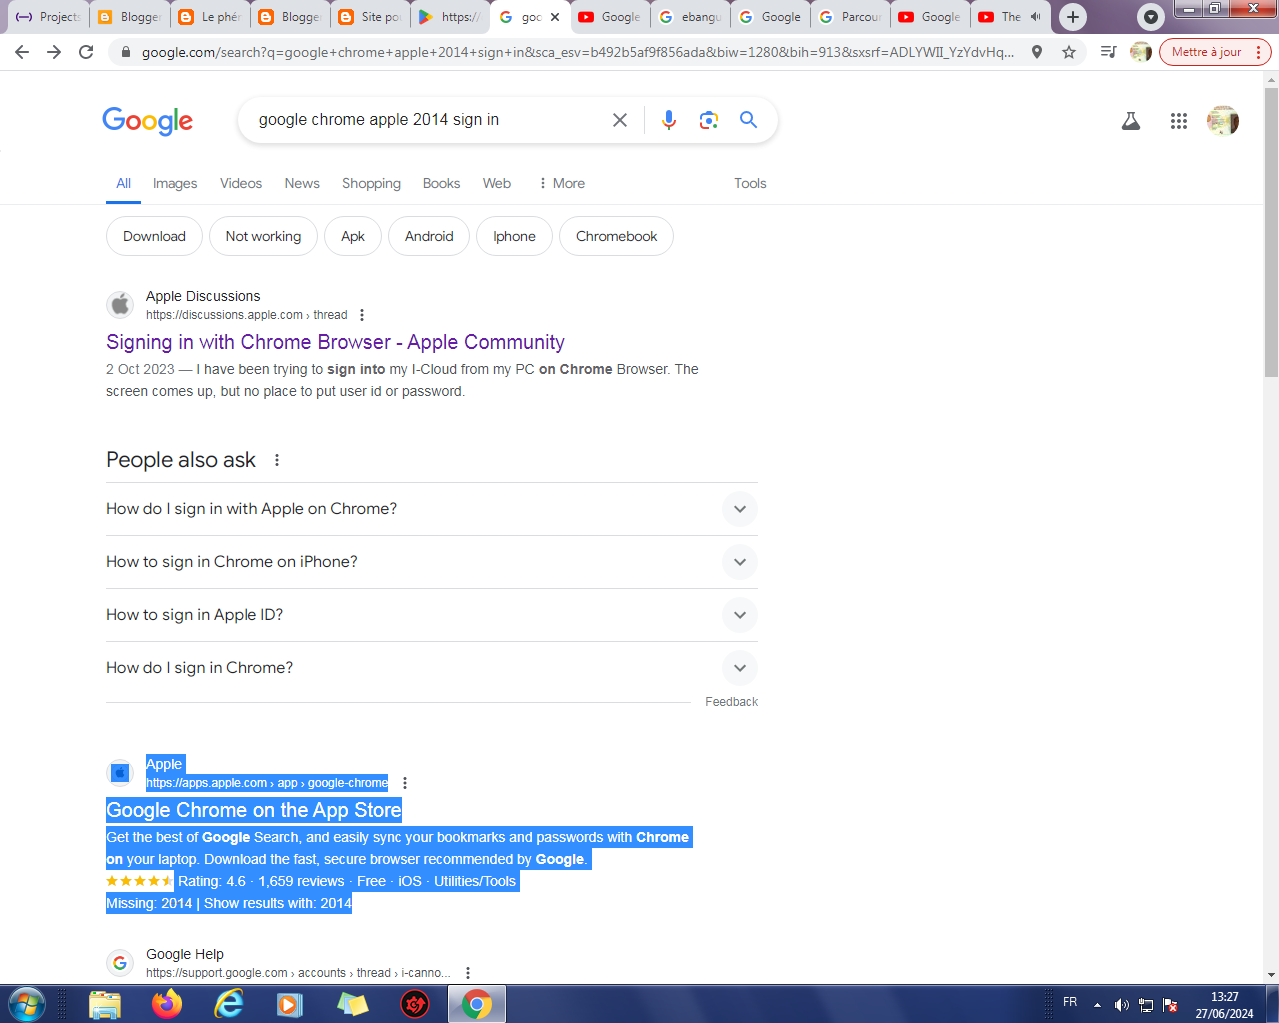This screenshot has height=1023, width=1279.
Task: Click the Feedback link
Action: coord(731,702)
